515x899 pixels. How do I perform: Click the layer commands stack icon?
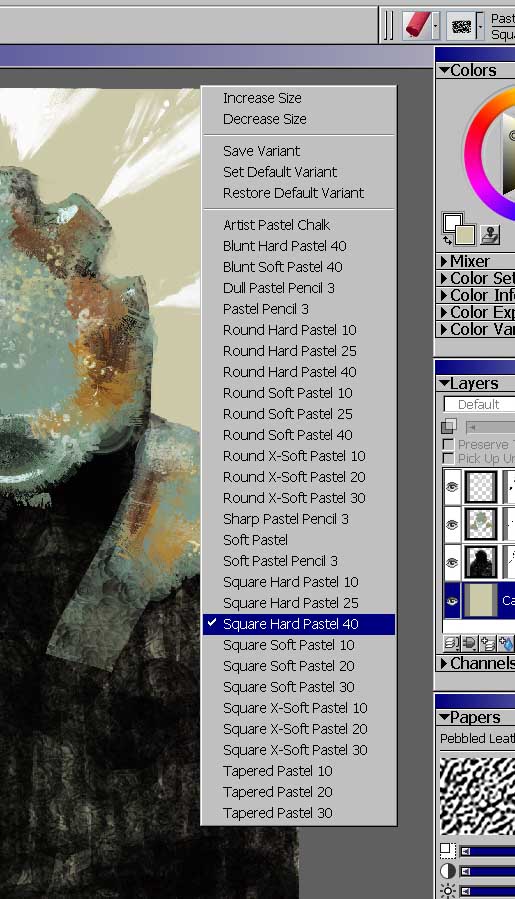click(451, 643)
